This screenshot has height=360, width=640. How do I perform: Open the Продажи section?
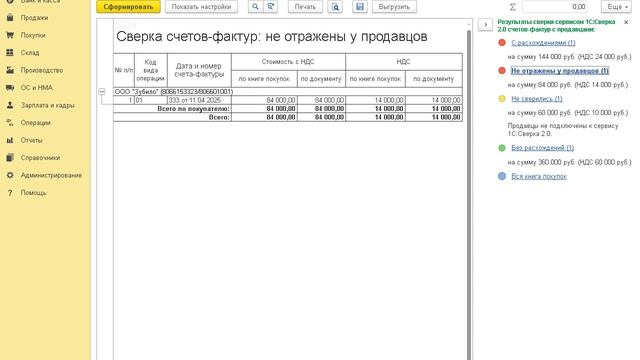[34, 18]
